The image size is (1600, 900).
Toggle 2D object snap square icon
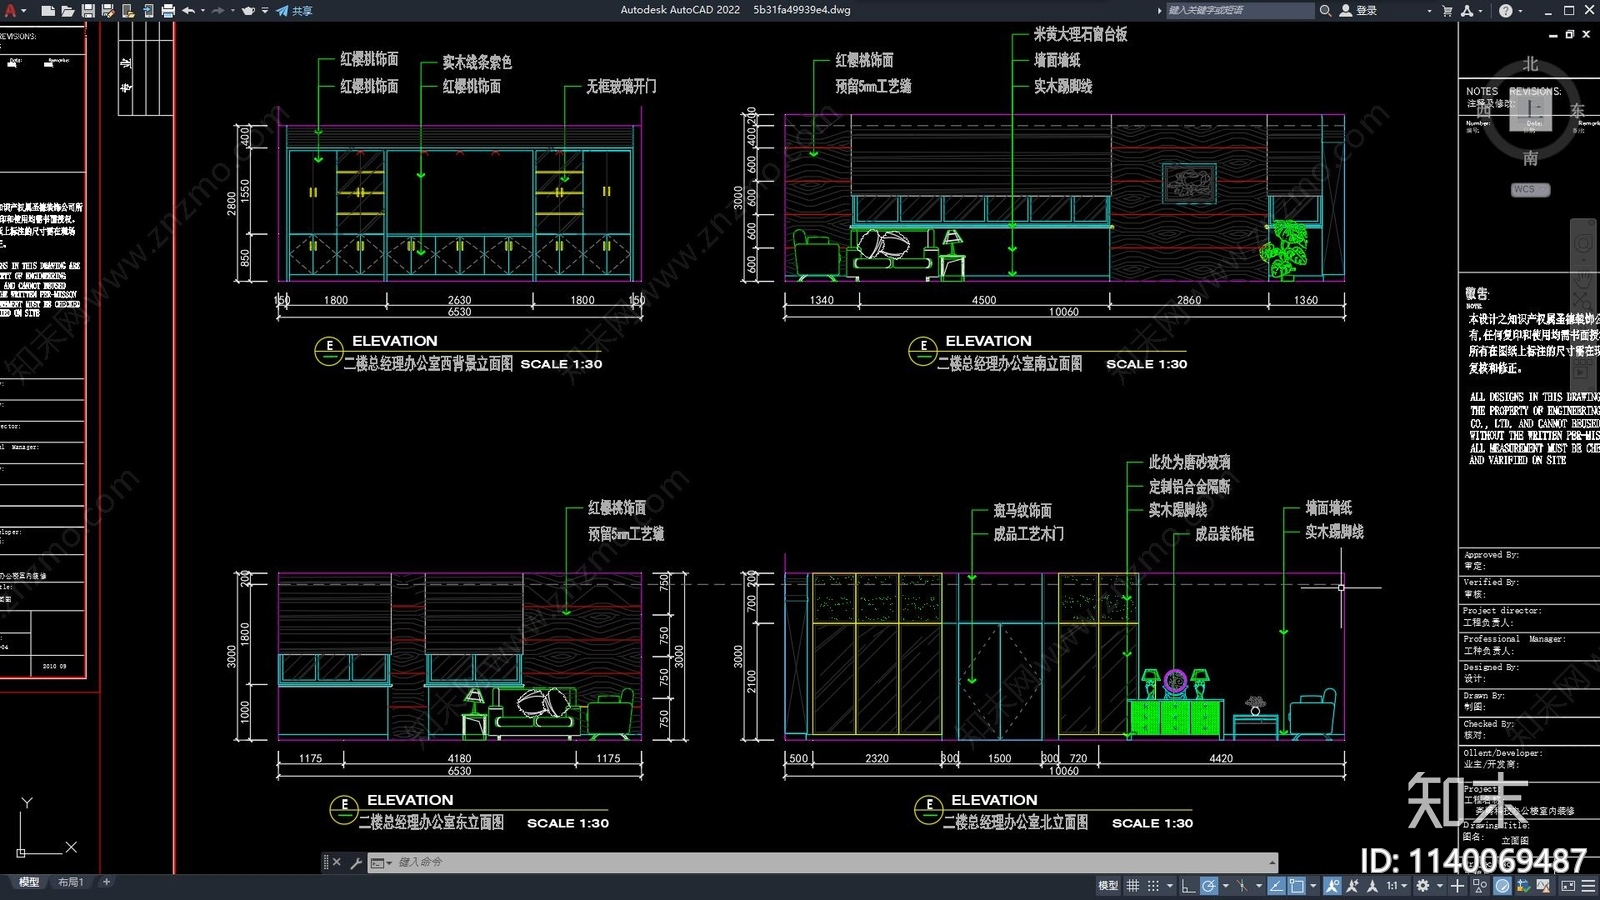point(1296,886)
